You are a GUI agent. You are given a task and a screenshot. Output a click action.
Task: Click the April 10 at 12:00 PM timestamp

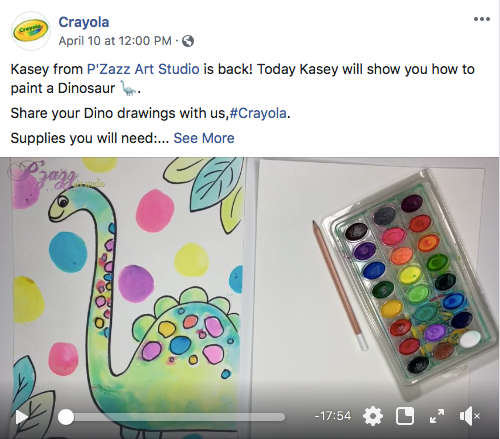115,41
